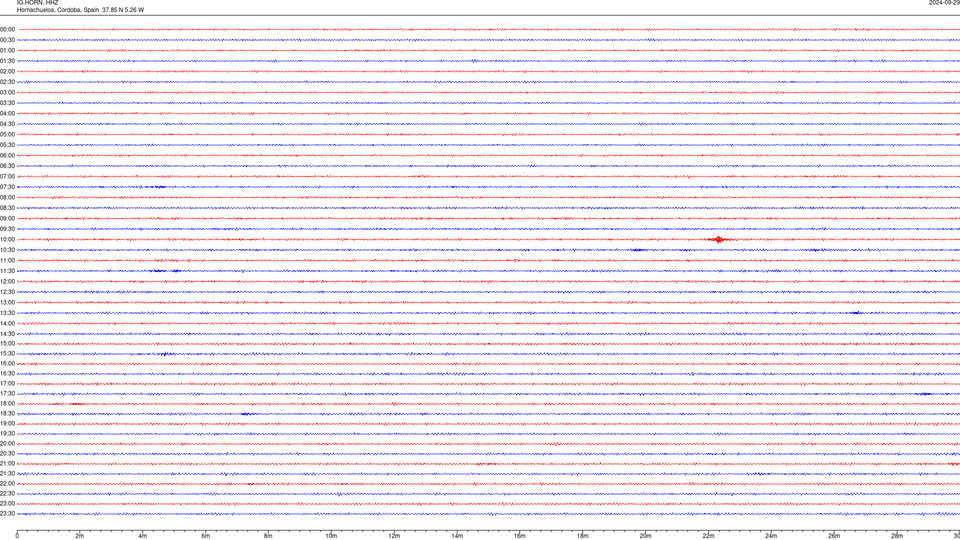The height and width of the screenshot is (540, 960).
Task: Select the 05:30 time label
Action: pos(7,145)
